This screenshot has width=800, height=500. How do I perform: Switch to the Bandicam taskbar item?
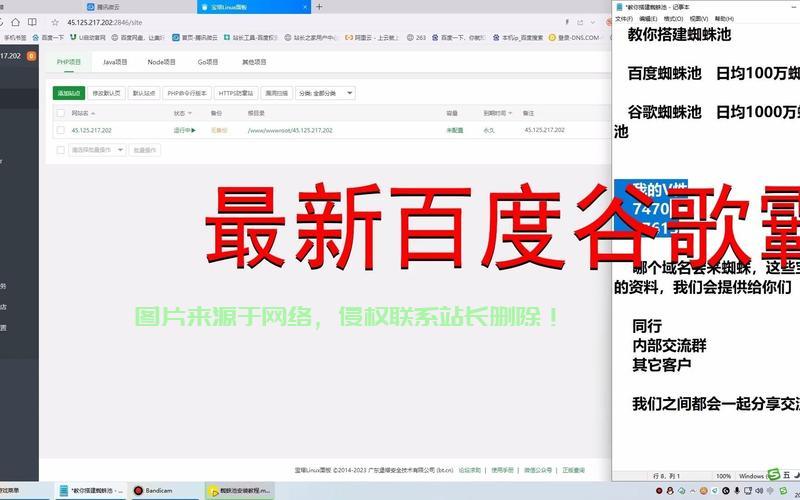[x=164, y=490]
